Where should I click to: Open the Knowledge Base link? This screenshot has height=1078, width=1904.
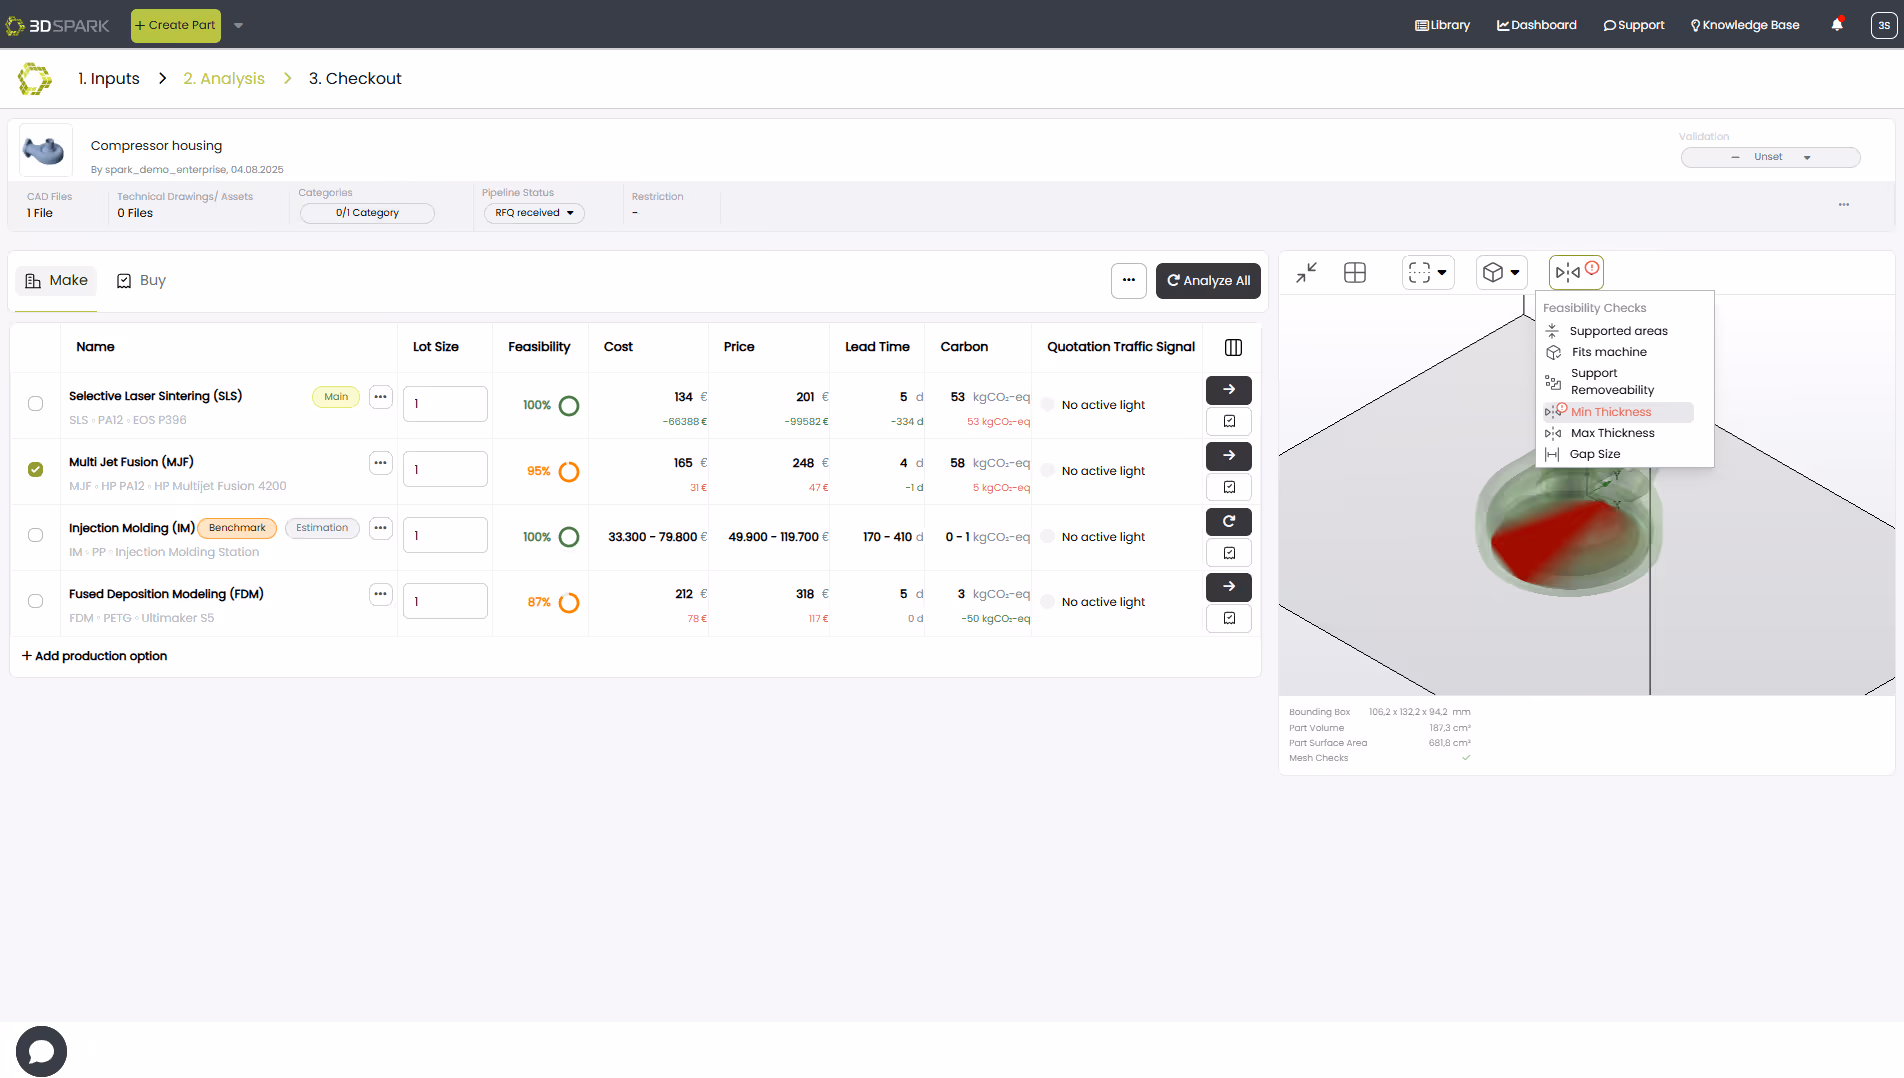pyautogui.click(x=1745, y=25)
